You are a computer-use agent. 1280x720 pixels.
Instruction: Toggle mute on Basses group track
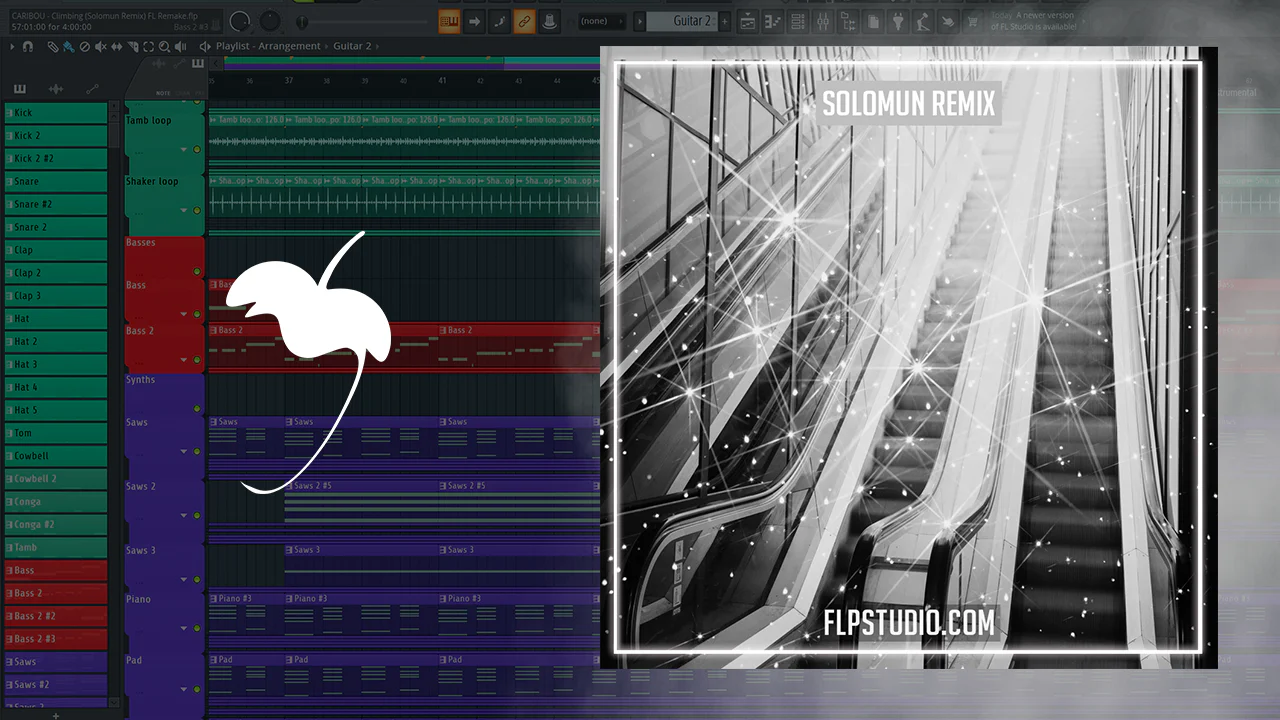click(197, 272)
